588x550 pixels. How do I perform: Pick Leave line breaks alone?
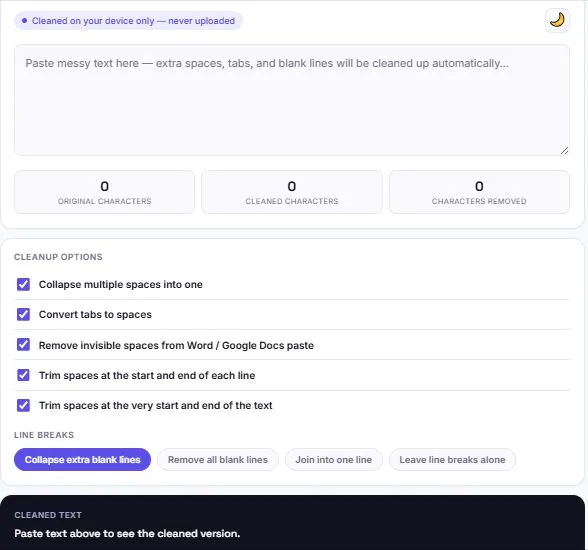click(x=452, y=460)
